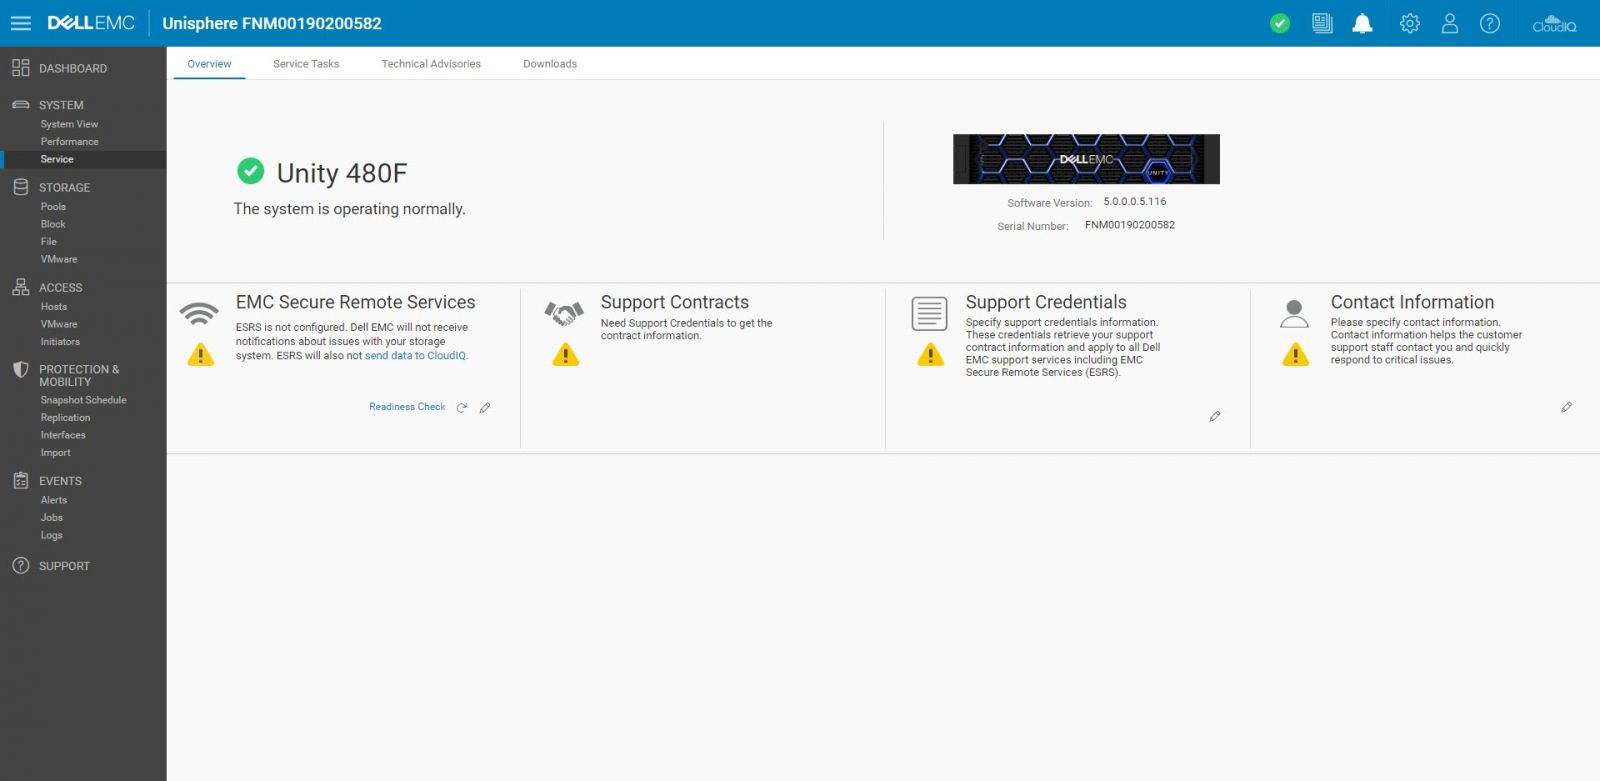The image size is (1600, 781).
Task: Switch to the Service Tasks tab
Action: click(306, 64)
